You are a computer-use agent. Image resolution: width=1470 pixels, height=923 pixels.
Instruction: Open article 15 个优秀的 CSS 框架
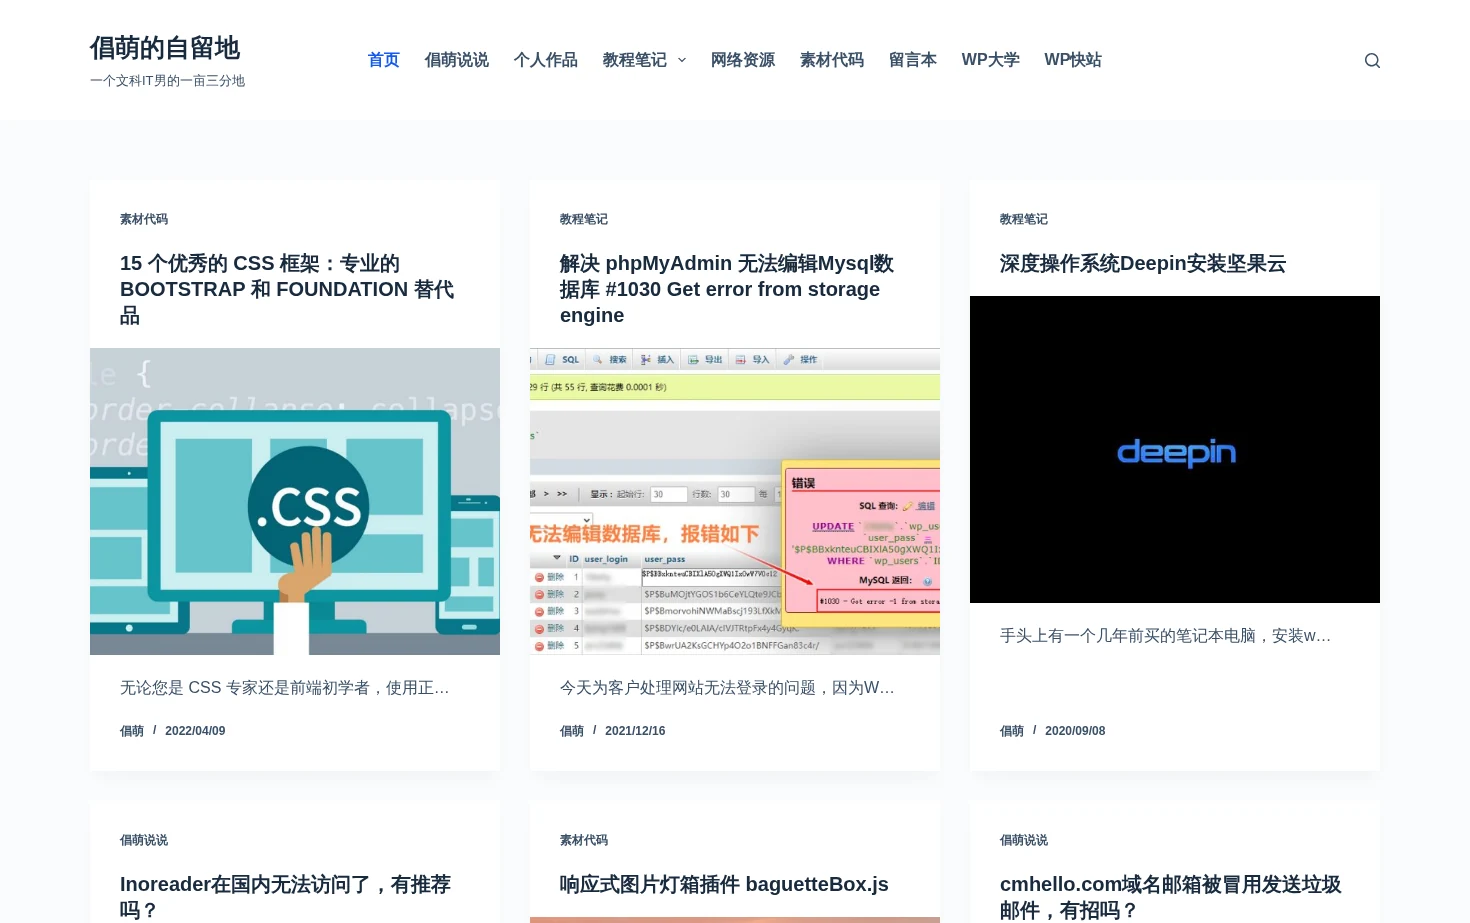[287, 289]
